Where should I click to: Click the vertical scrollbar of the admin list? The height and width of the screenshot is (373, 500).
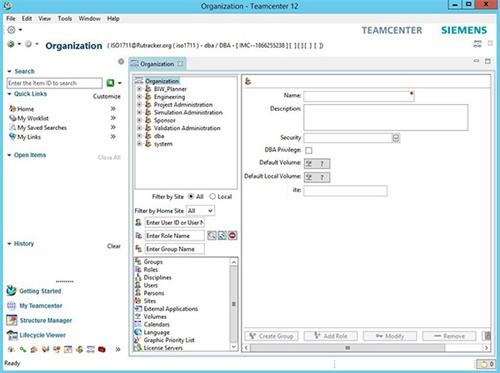(x=234, y=304)
